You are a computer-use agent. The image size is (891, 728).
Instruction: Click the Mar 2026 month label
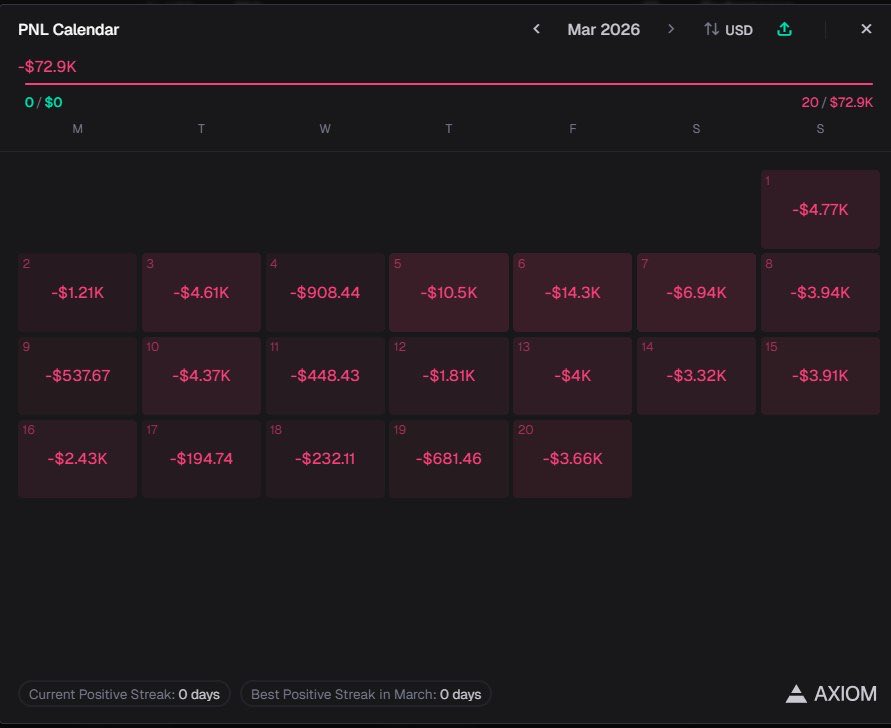(x=603, y=30)
